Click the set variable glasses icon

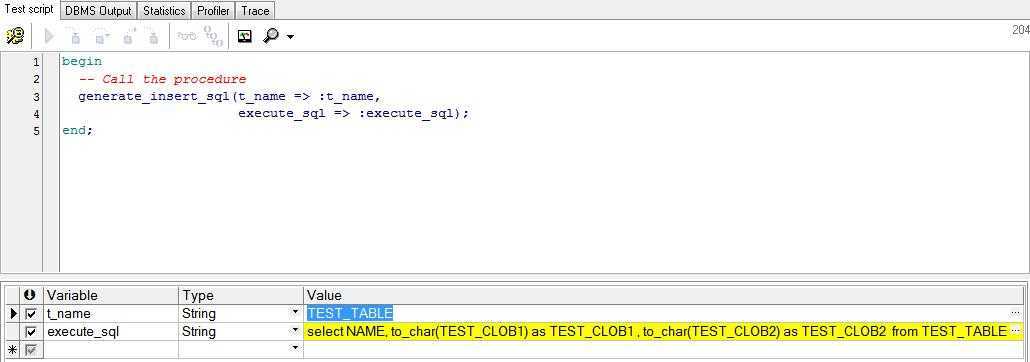[187, 36]
